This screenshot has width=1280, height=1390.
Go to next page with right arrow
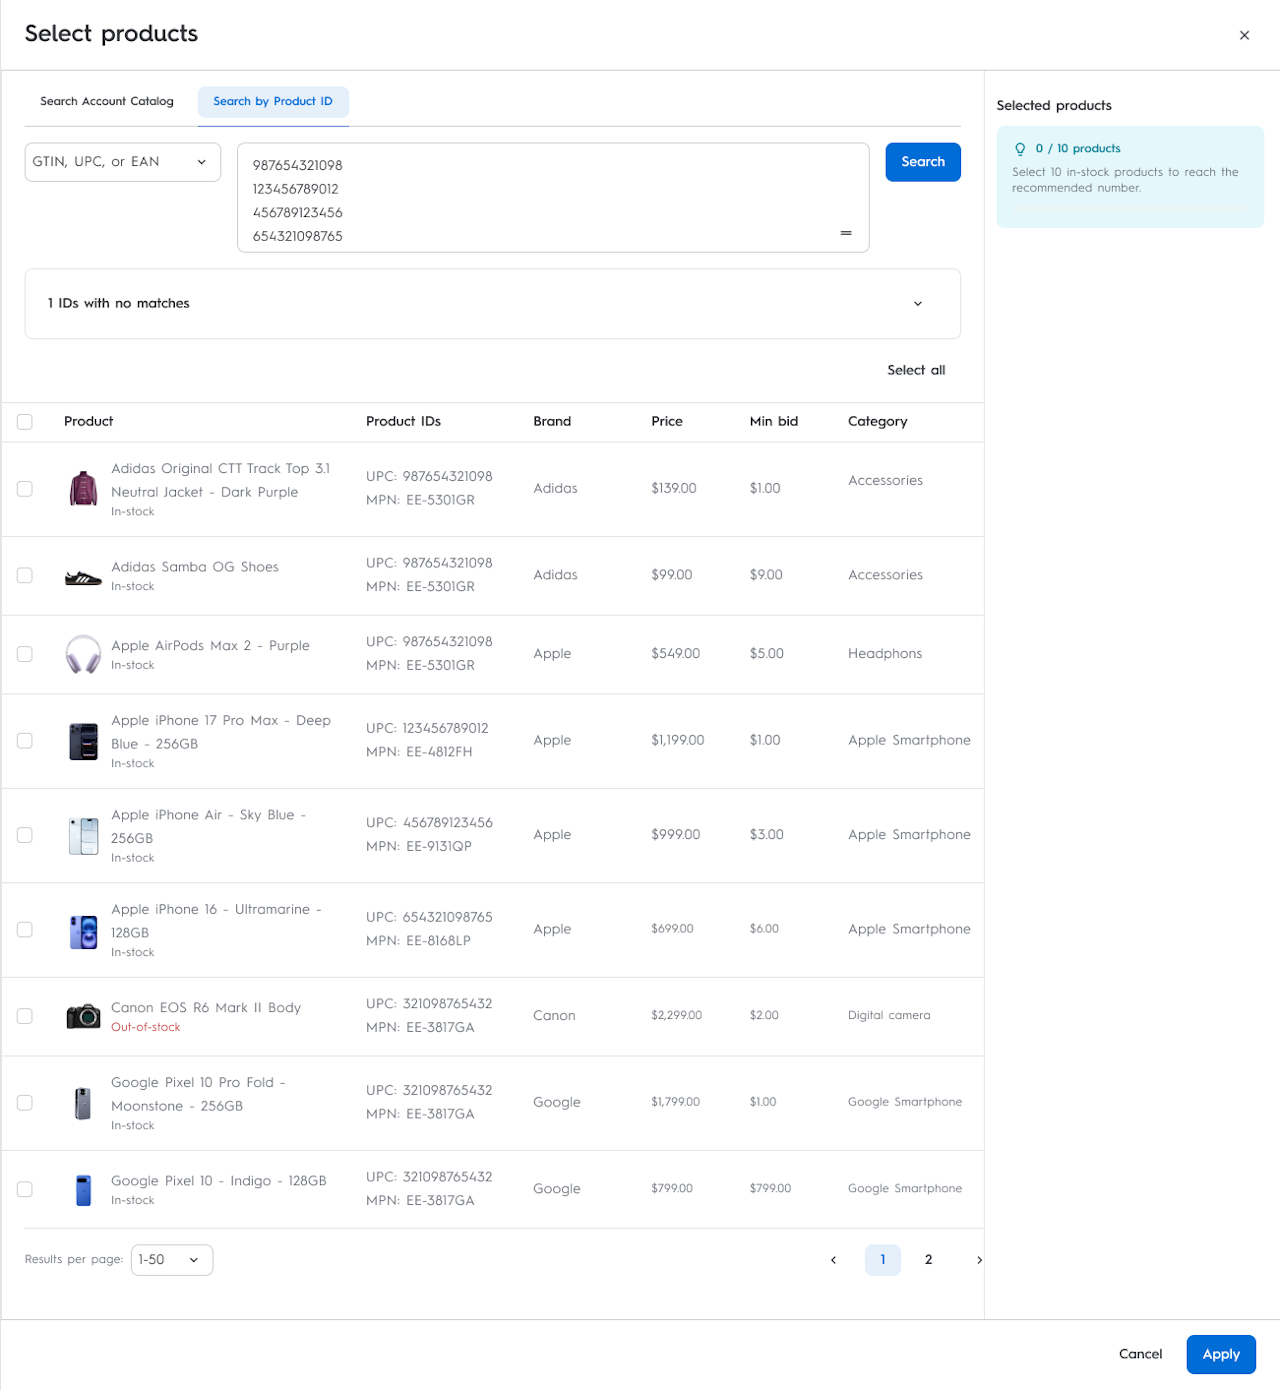(x=979, y=1260)
